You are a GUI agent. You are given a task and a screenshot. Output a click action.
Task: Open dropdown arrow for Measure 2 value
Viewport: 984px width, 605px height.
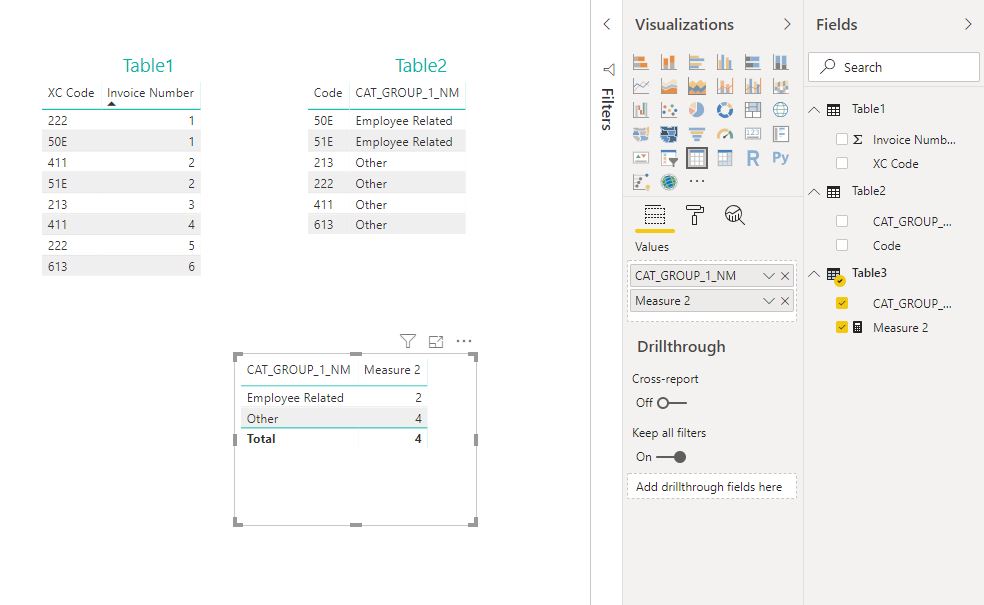(769, 301)
